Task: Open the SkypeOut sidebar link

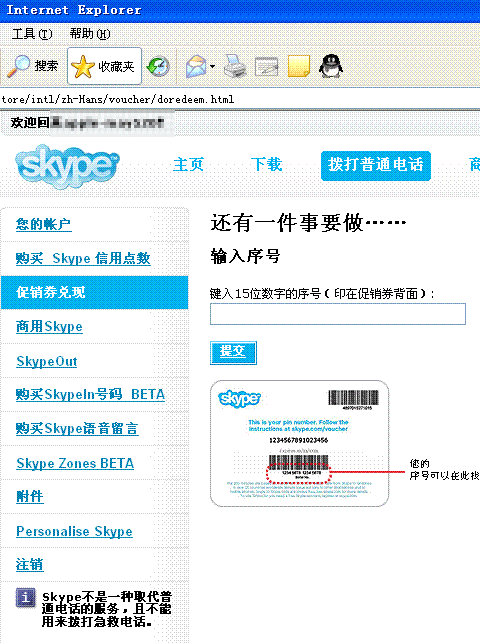Action: click(x=47, y=361)
